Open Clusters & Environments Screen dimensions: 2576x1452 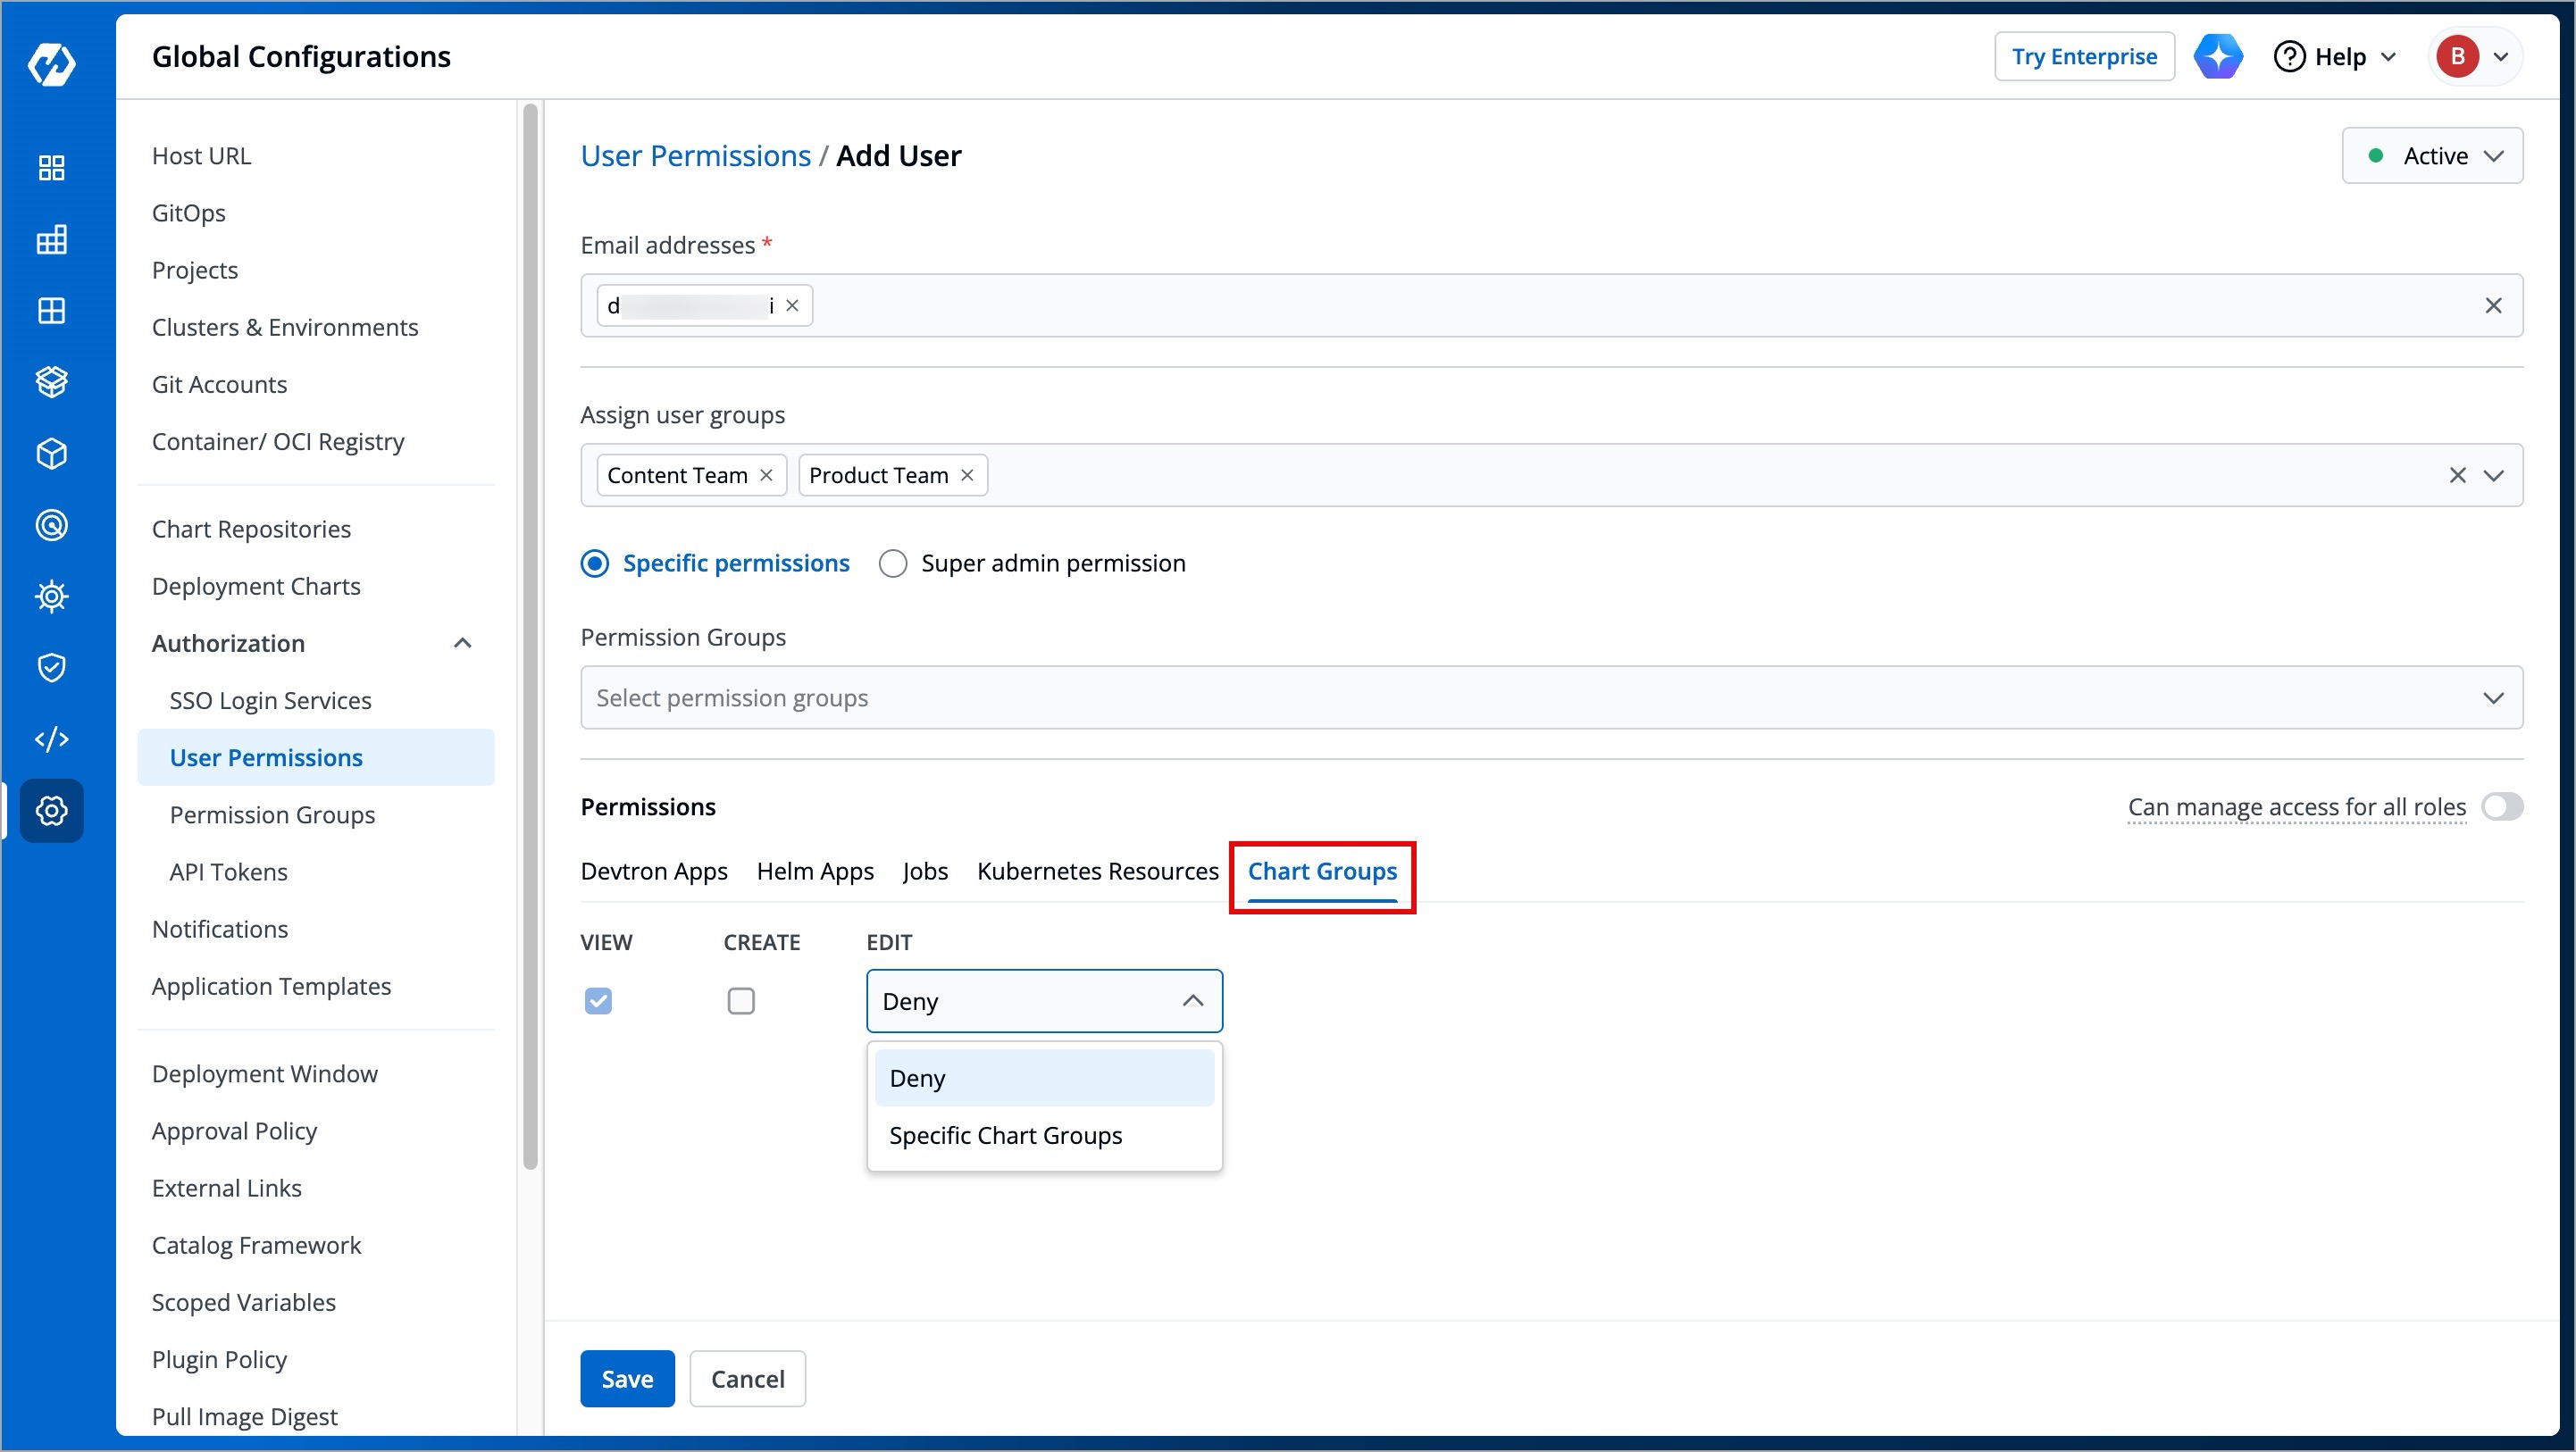click(x=285, y=327)
